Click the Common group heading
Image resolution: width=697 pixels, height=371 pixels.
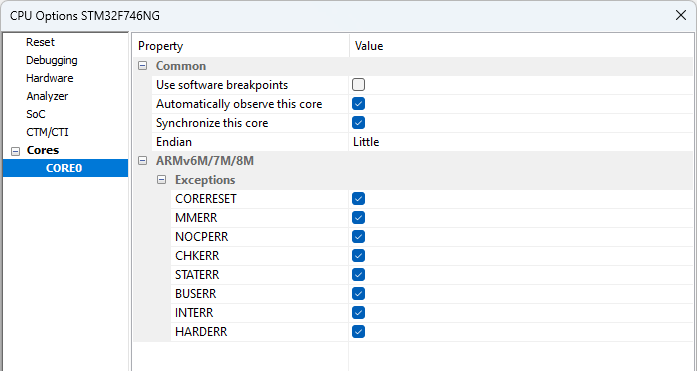181,66
